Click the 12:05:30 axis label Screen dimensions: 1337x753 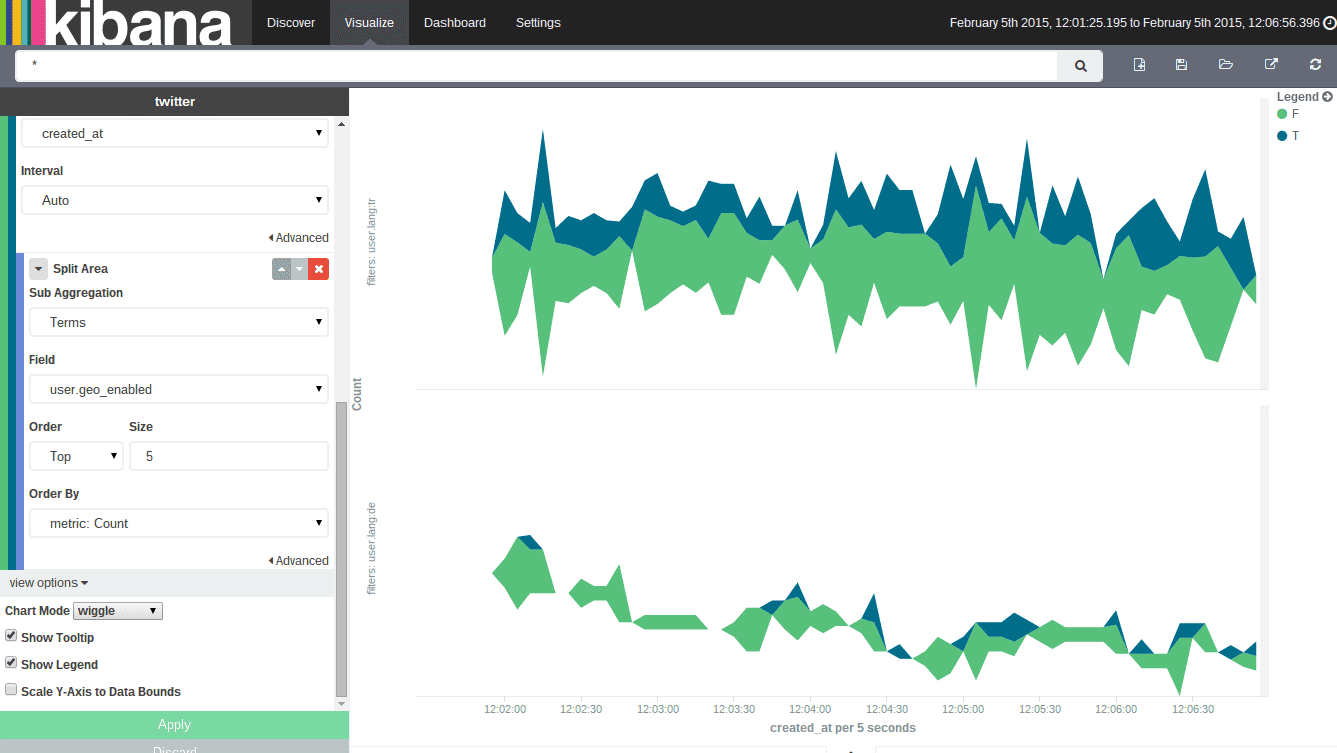click(1040, 709)
